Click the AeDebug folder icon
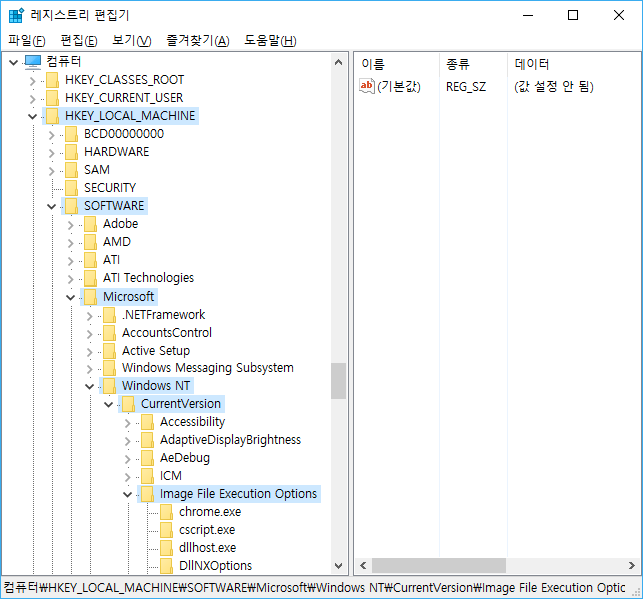This screenshot has height=599, width=643. (x=147, y=458)
